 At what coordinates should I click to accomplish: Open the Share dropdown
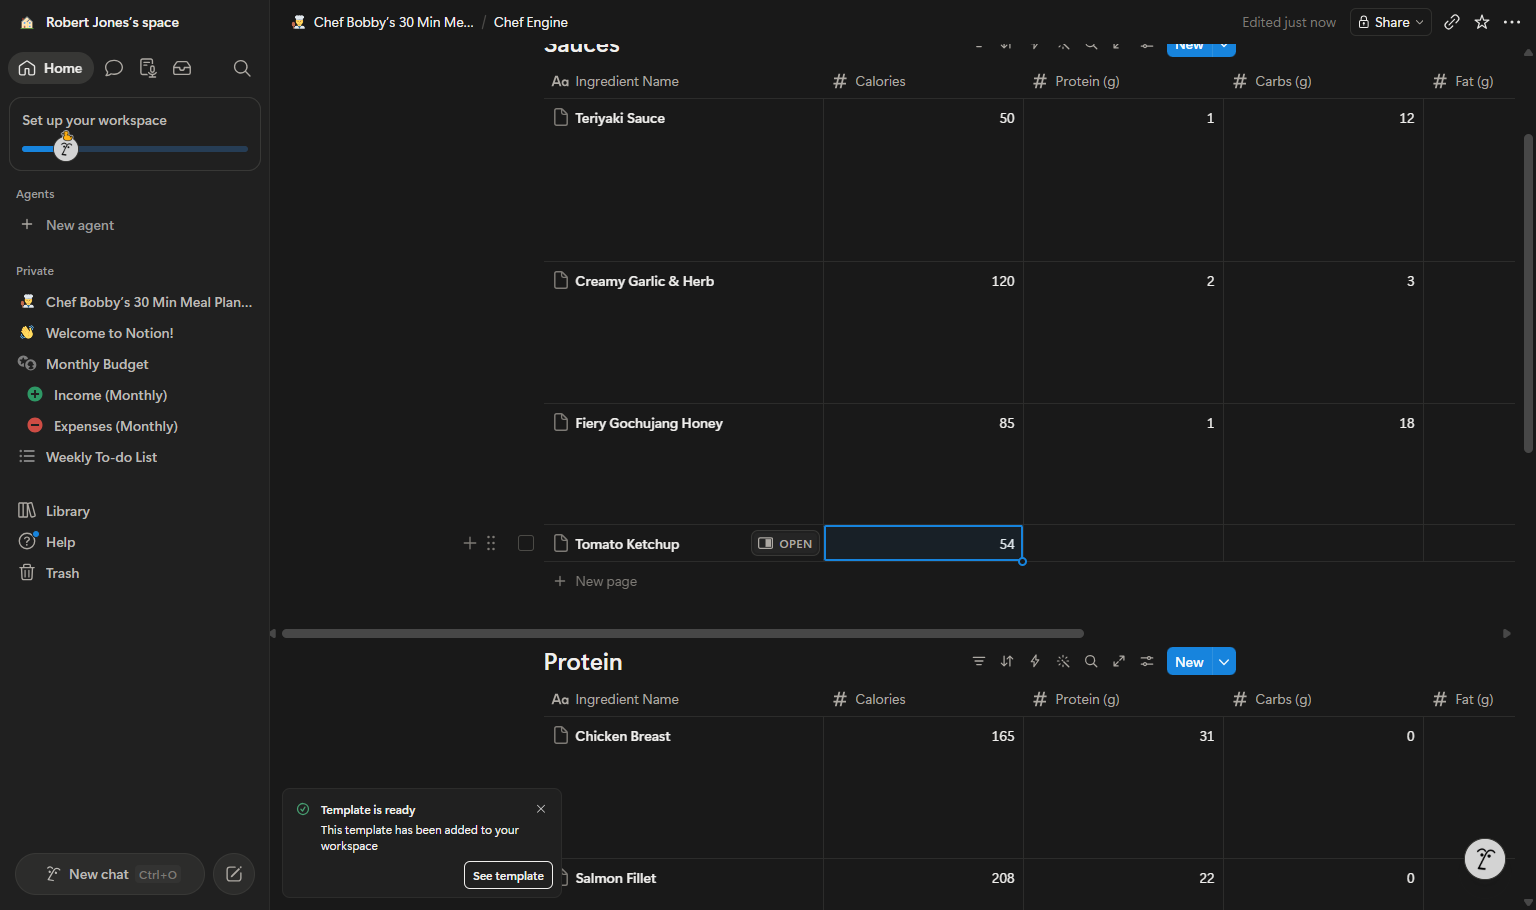1391,22
